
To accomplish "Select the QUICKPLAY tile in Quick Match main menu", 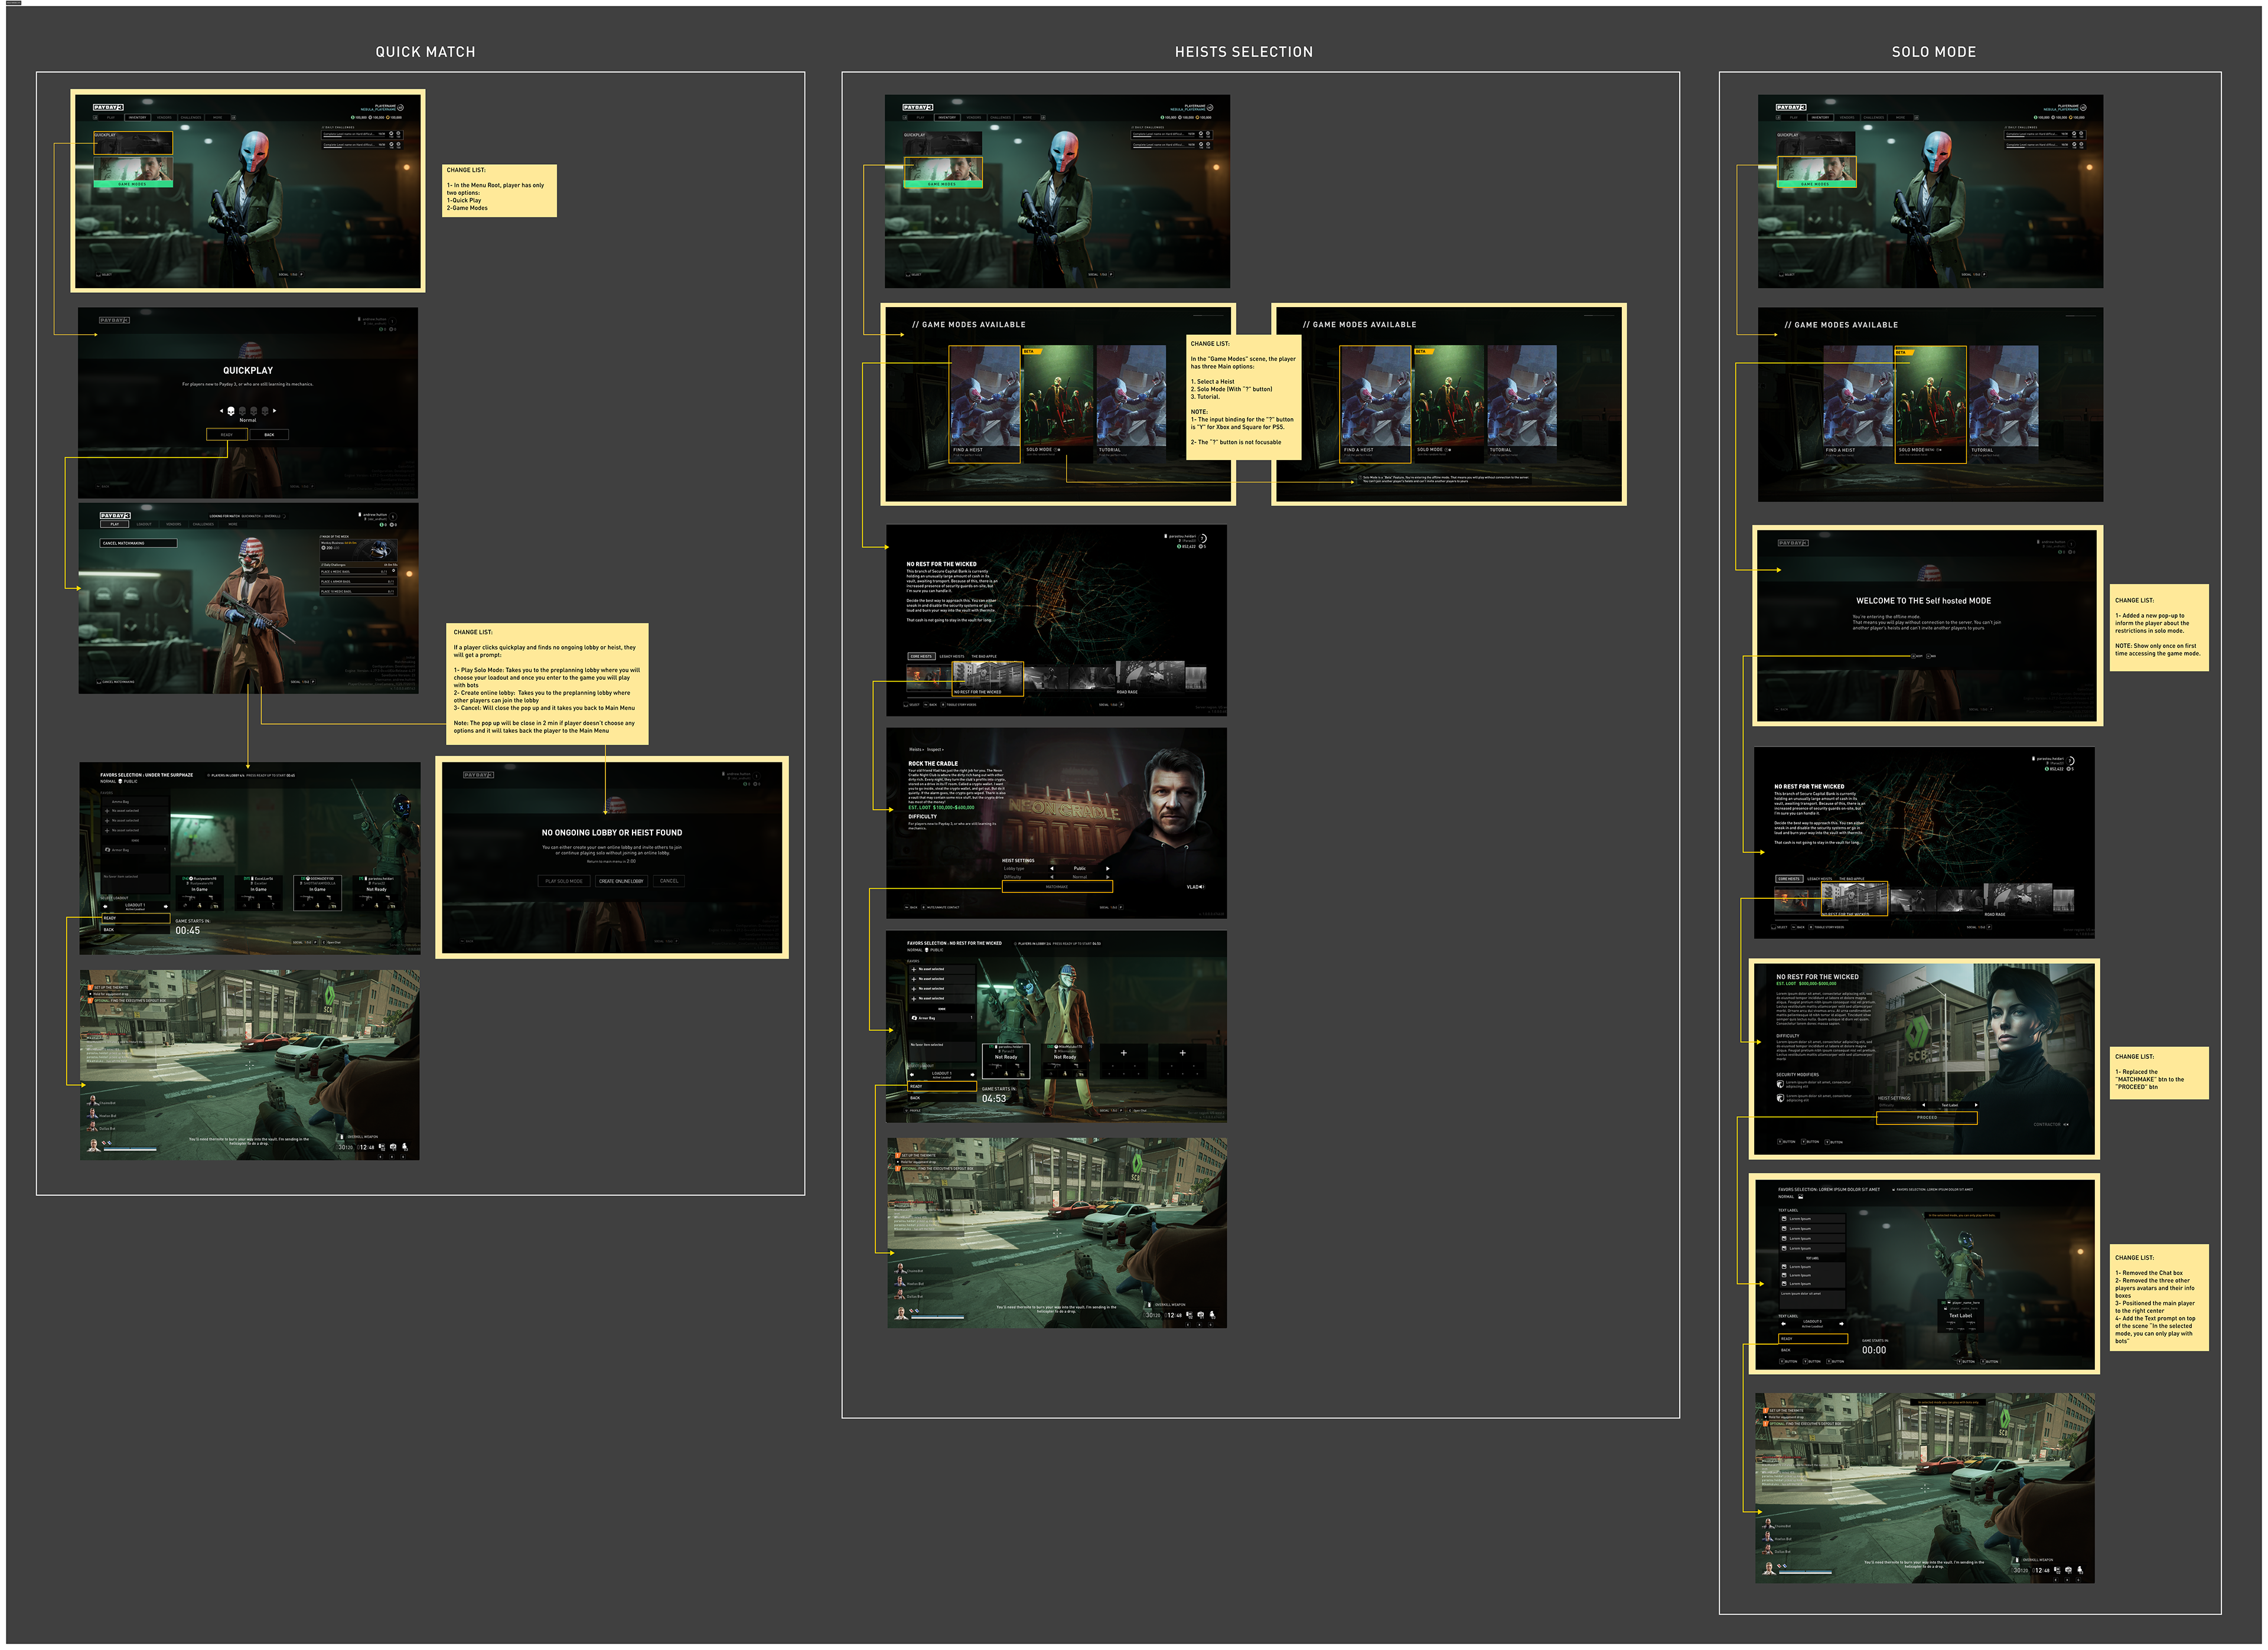I will (133, 143).
